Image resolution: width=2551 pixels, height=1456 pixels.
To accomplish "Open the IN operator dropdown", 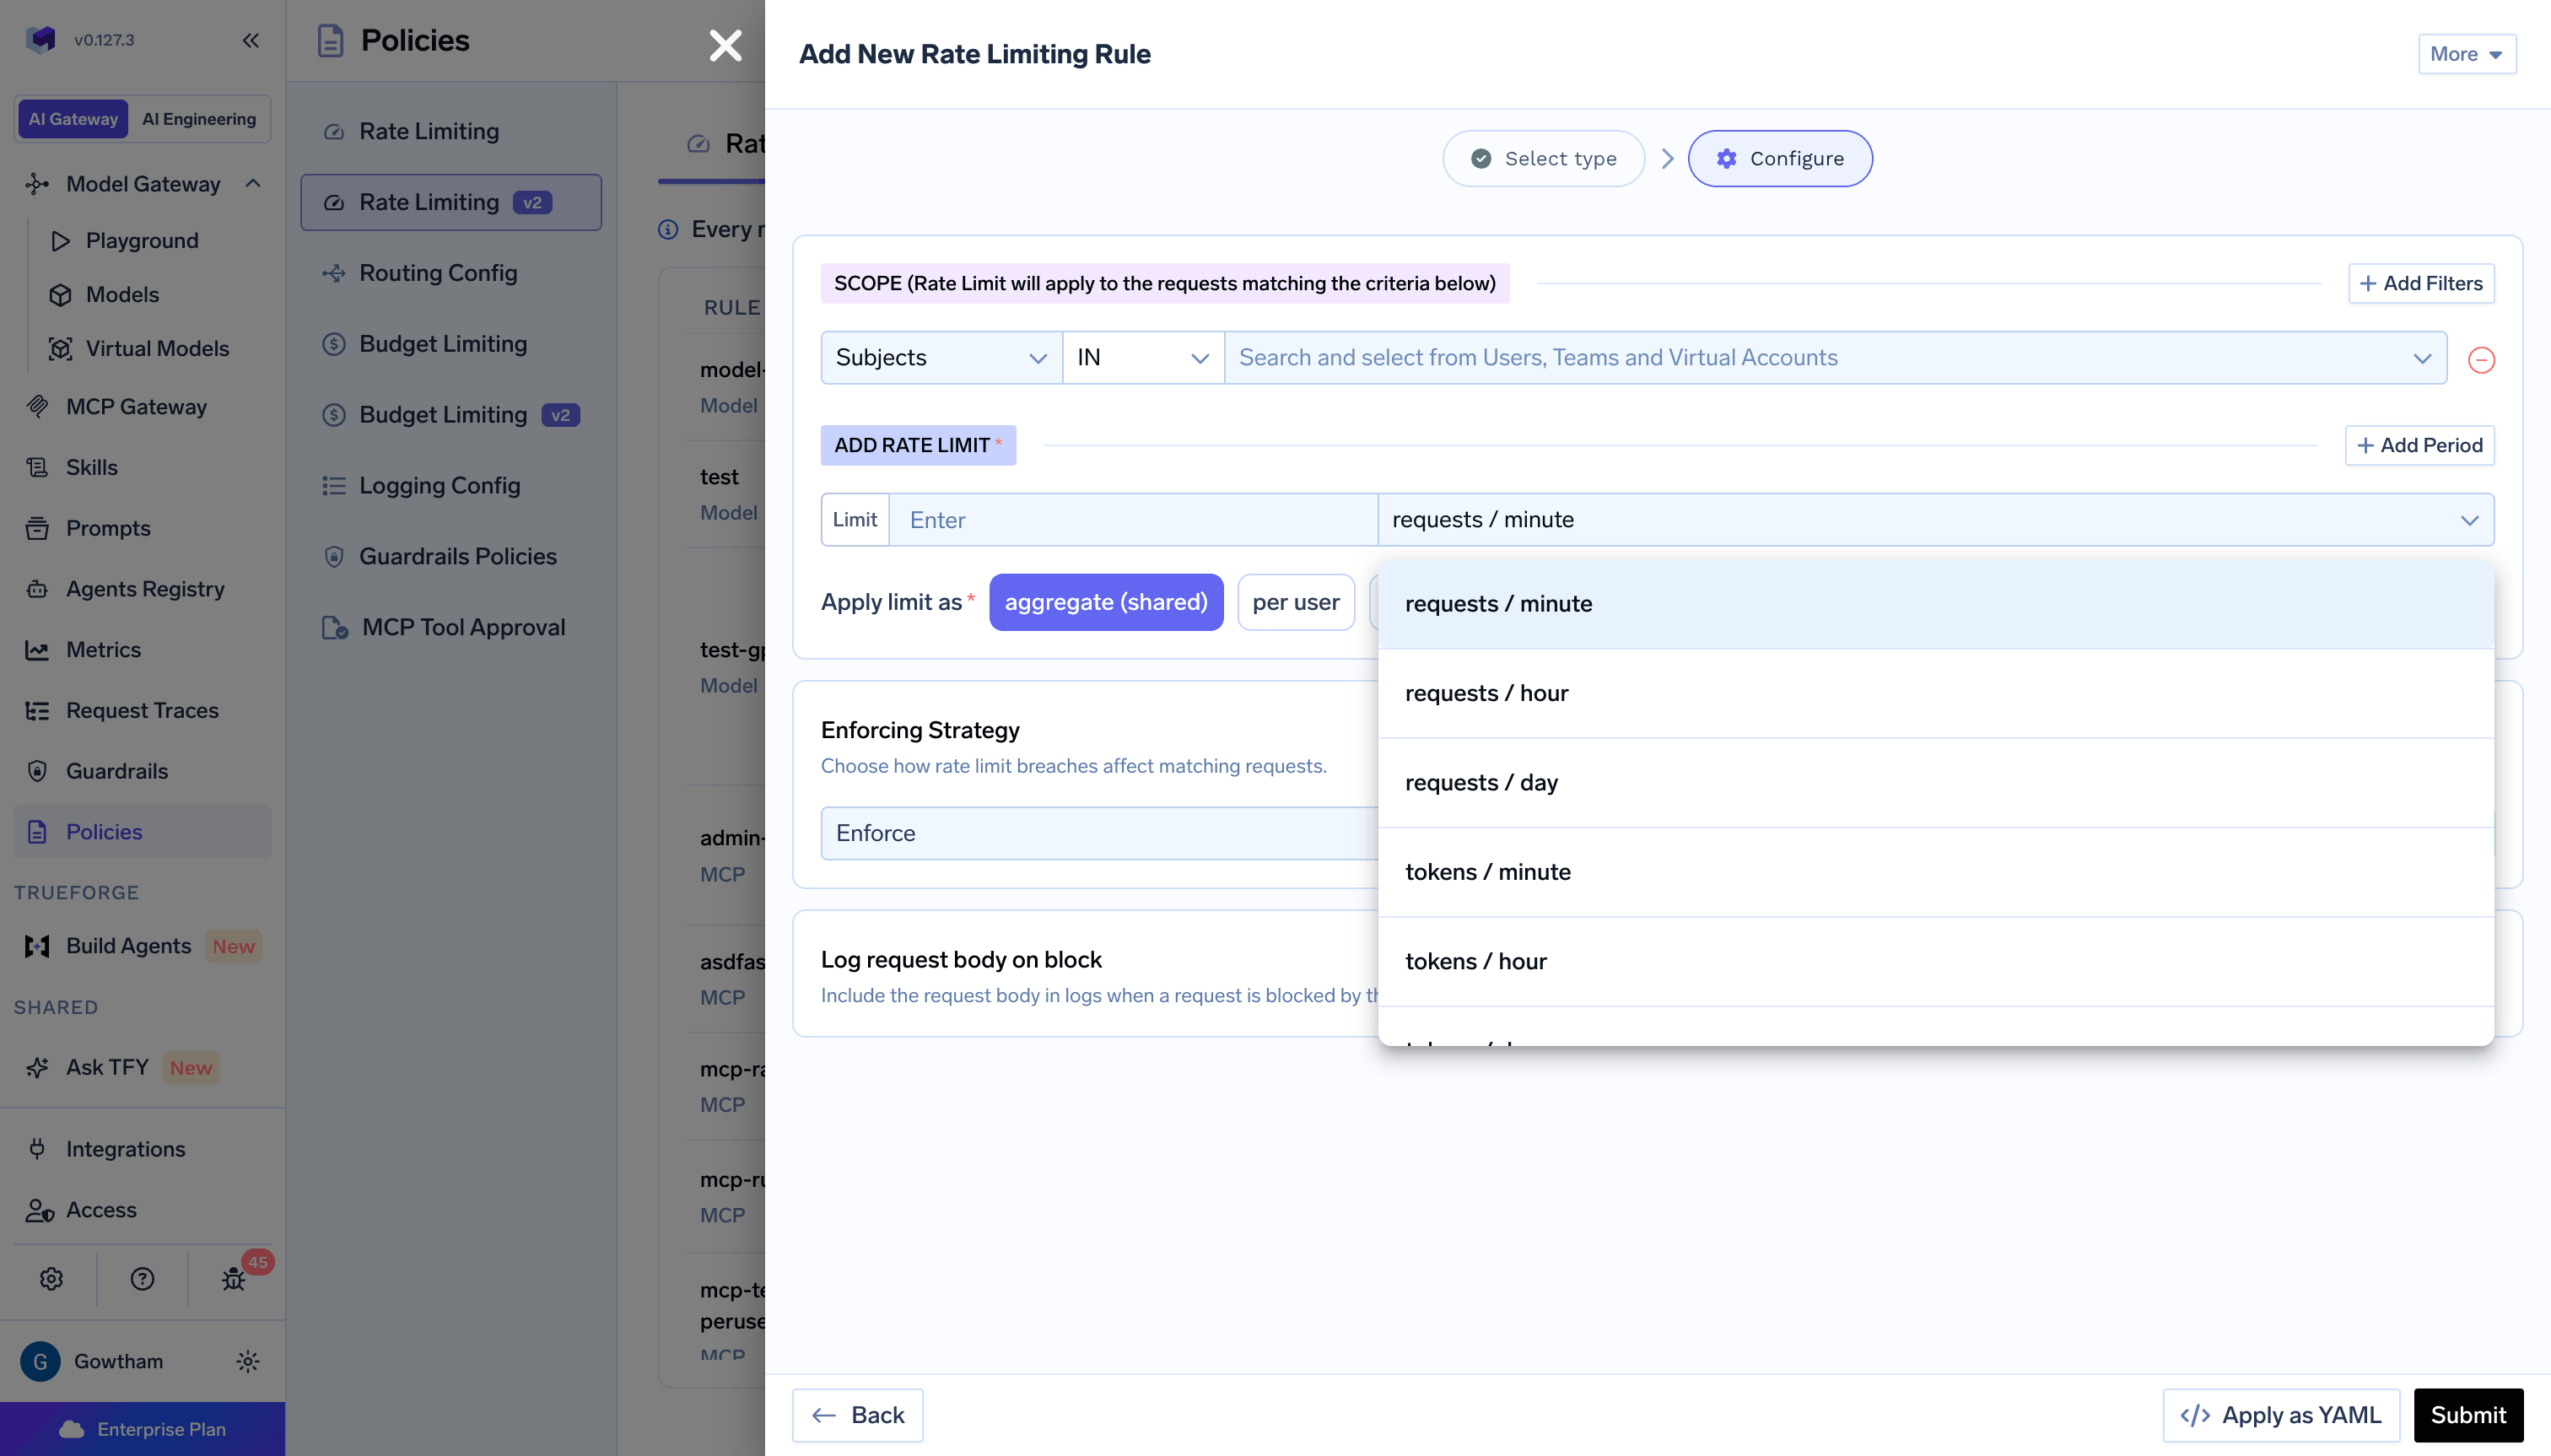I will [1143, 358].
